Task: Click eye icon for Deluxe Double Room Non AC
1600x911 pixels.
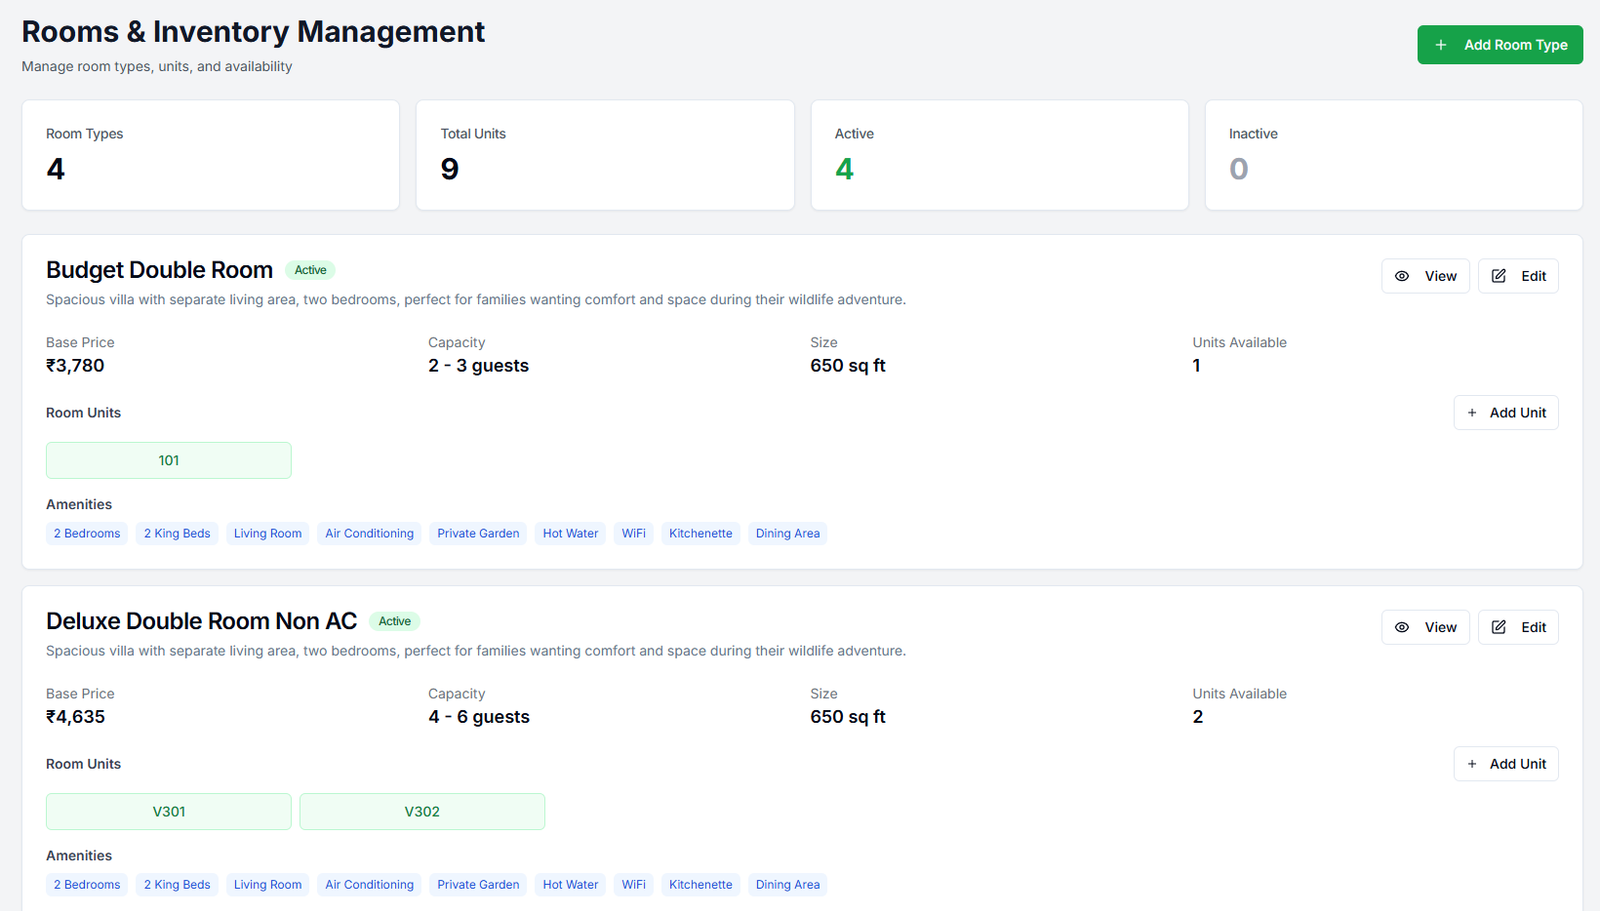Action: 1402,627
